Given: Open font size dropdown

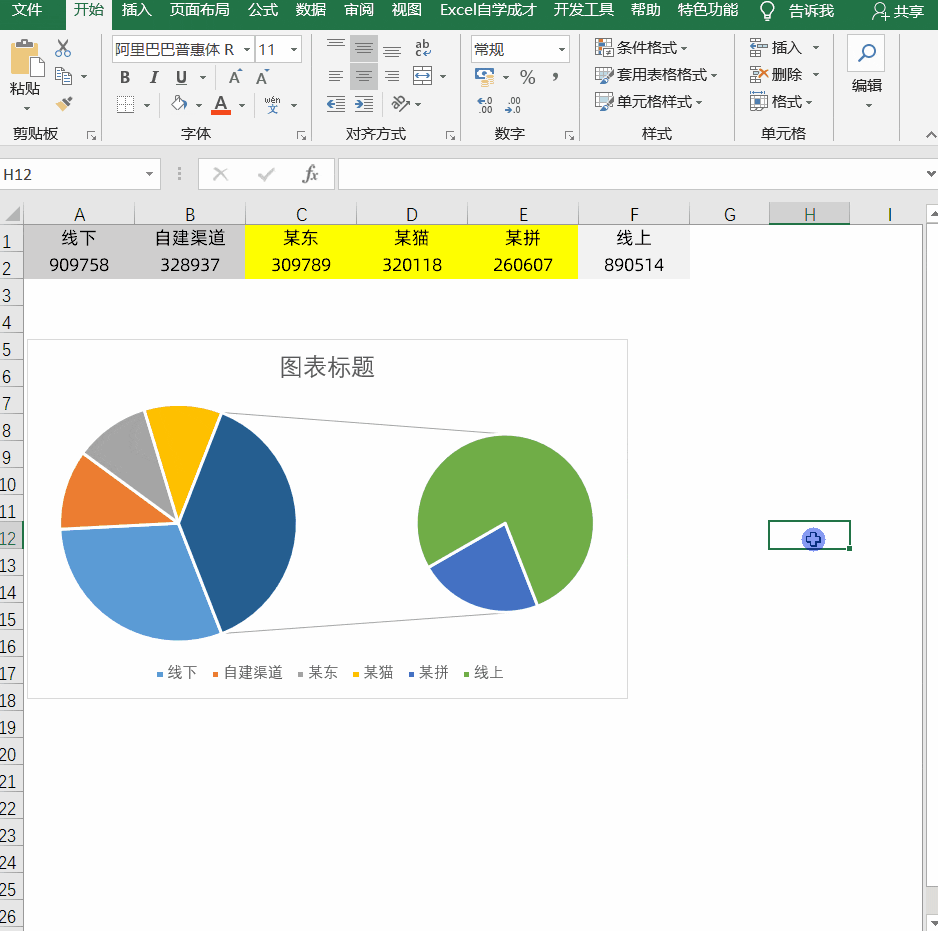Looking at the screenshot, I should click(x=294, y=50).
